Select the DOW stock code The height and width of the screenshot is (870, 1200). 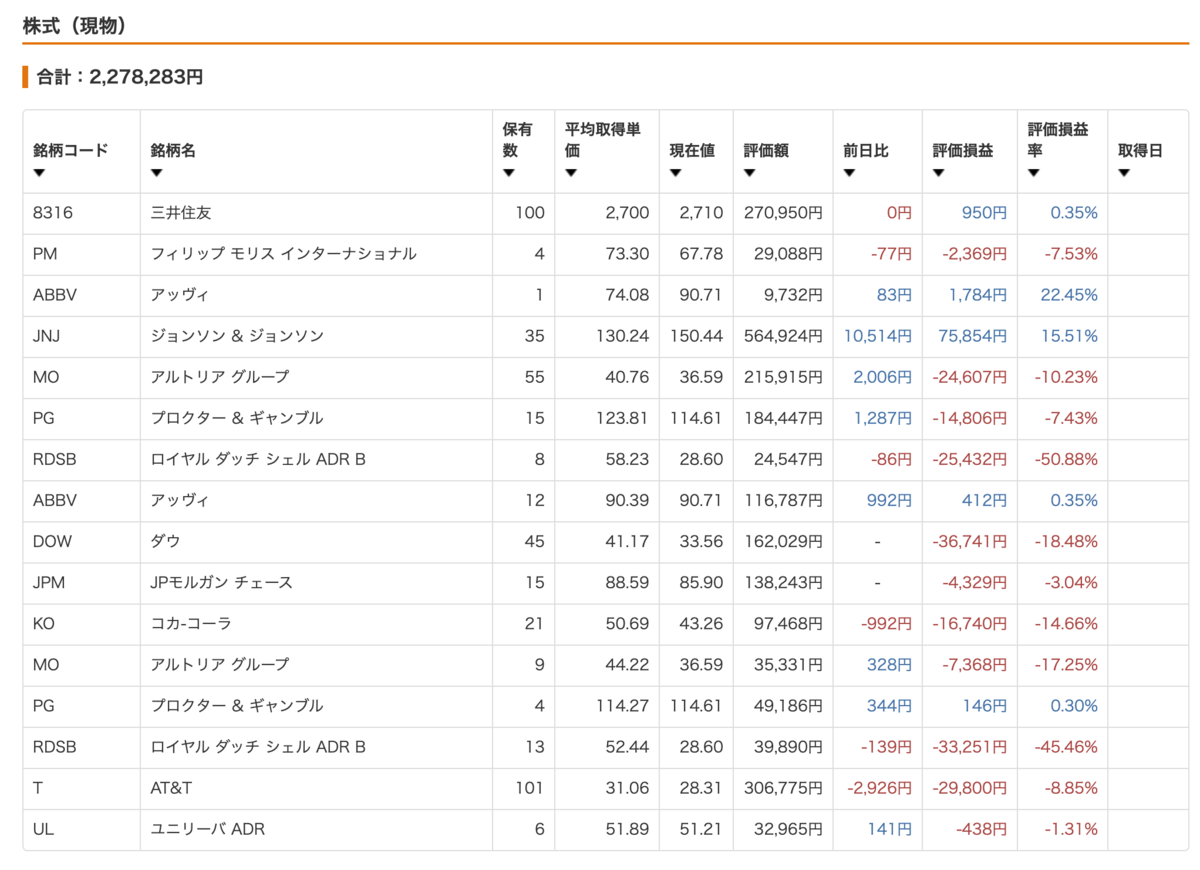(x=52, y=541)
